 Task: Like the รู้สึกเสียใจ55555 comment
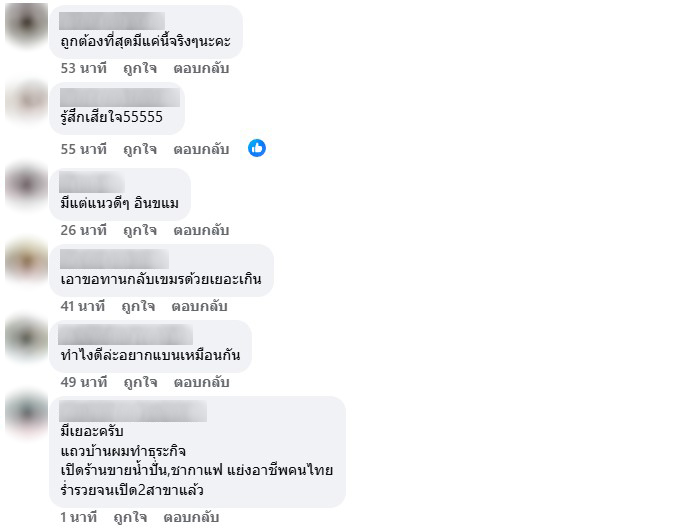pyautogui.click(x=140, y=149)
